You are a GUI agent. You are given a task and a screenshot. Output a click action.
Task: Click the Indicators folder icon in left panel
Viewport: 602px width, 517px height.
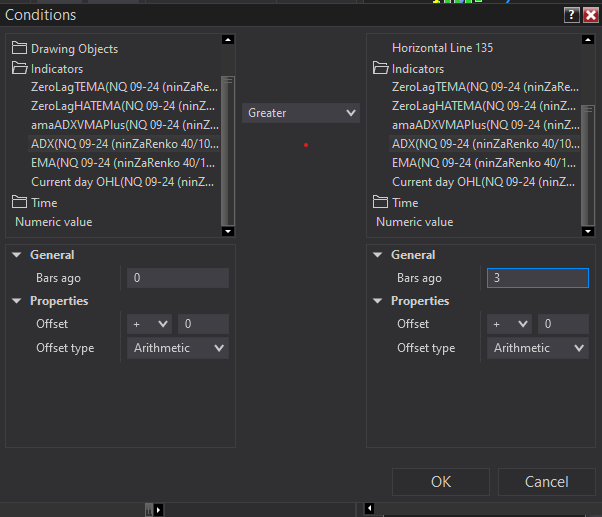[x=20, y=68]
